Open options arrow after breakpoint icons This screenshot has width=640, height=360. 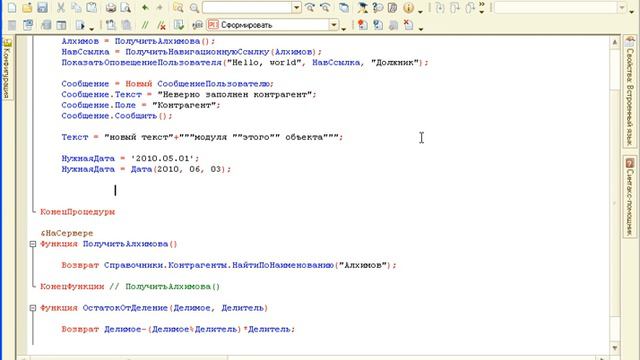pos(421,29)
